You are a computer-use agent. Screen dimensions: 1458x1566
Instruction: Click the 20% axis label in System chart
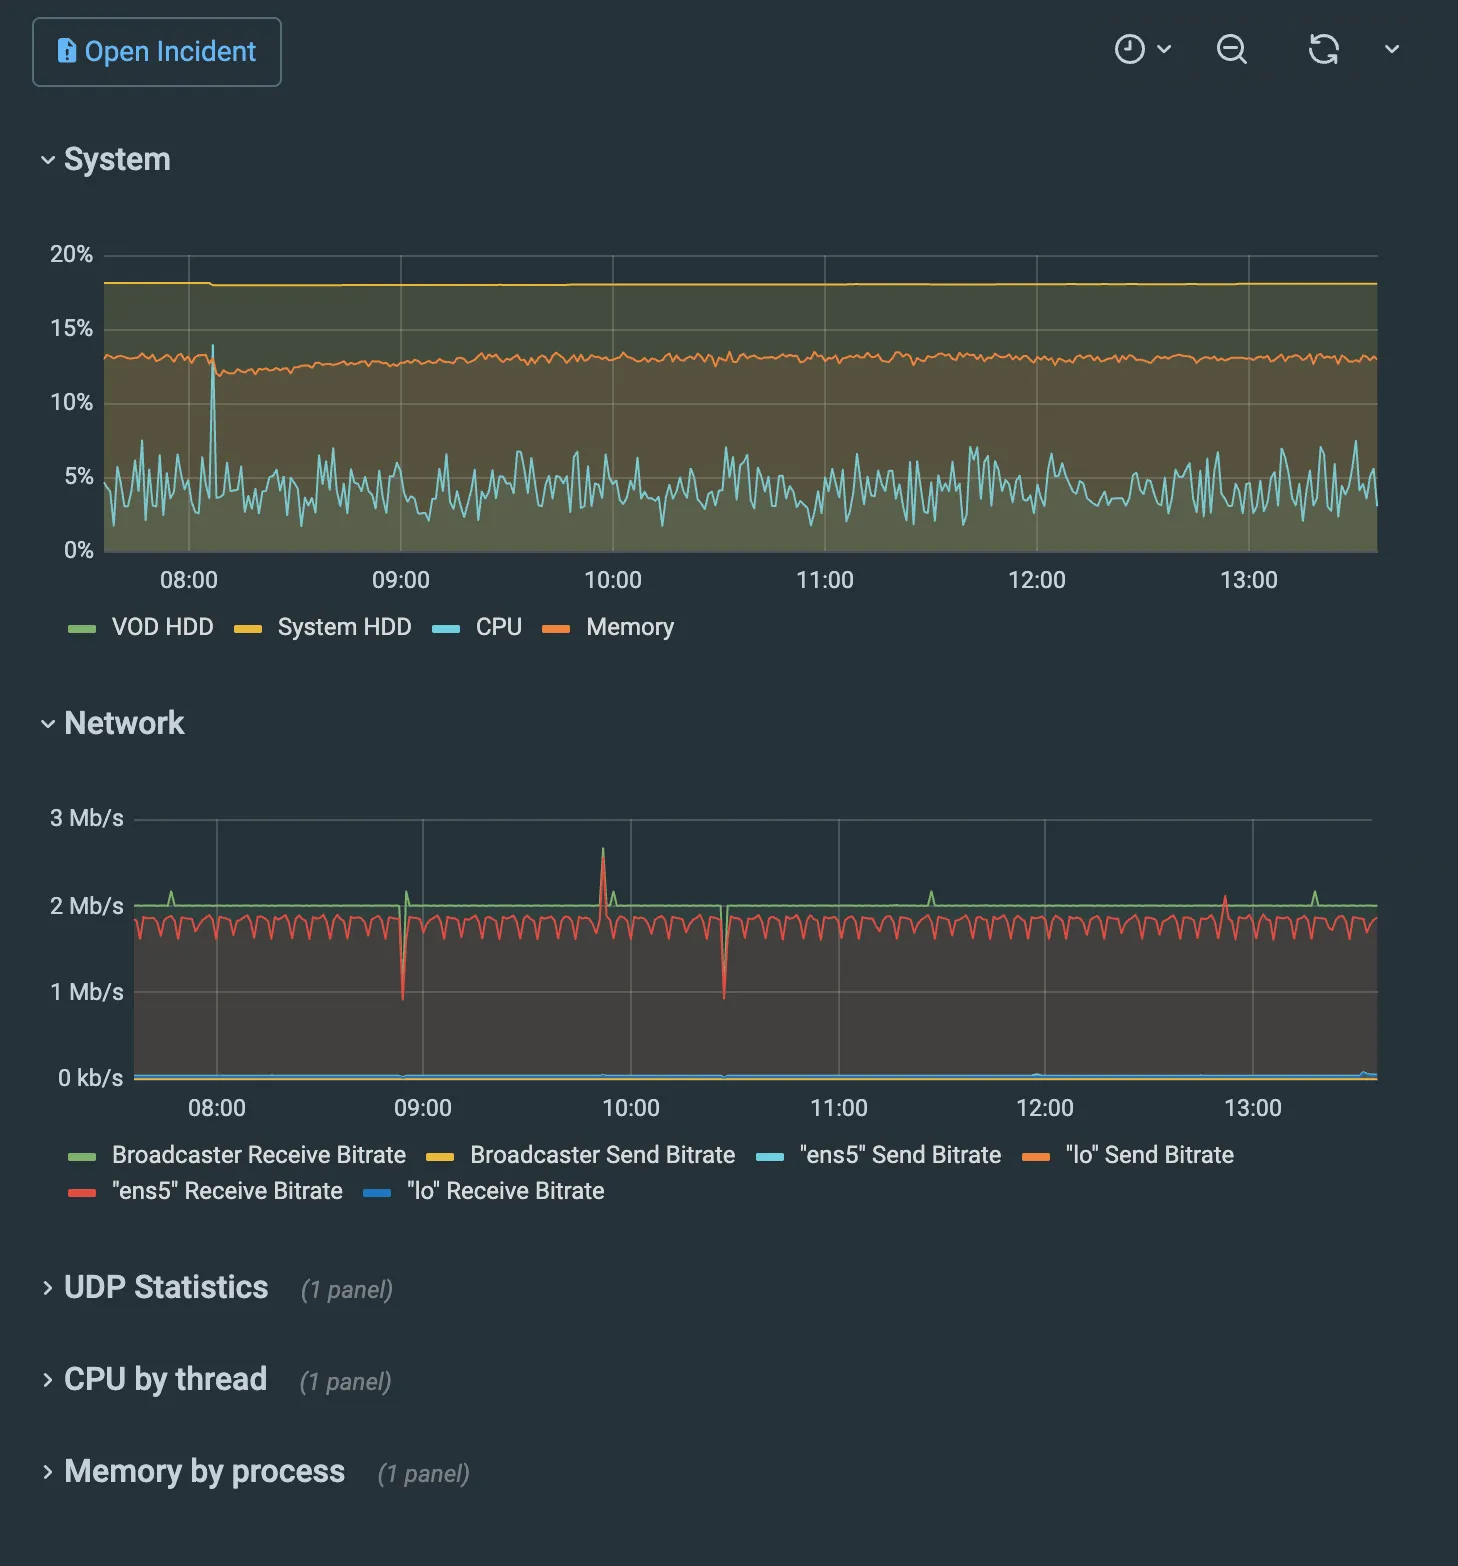click(x=72, y=255)
